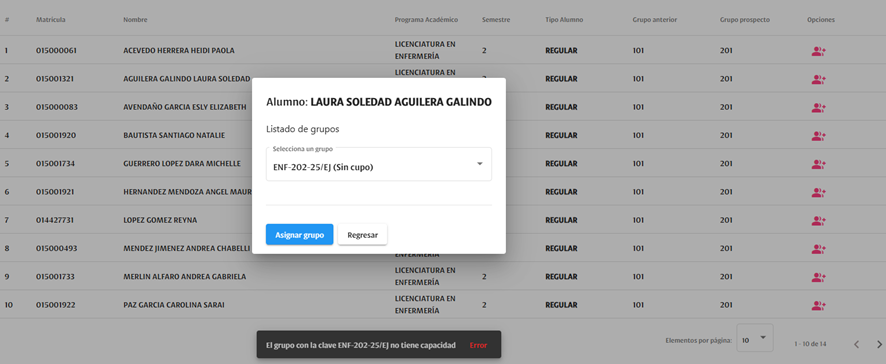This screenshot has width=886, height=364.
Task: Open the Selecciona un grupo dropdown
Action: tap(379, 164)
